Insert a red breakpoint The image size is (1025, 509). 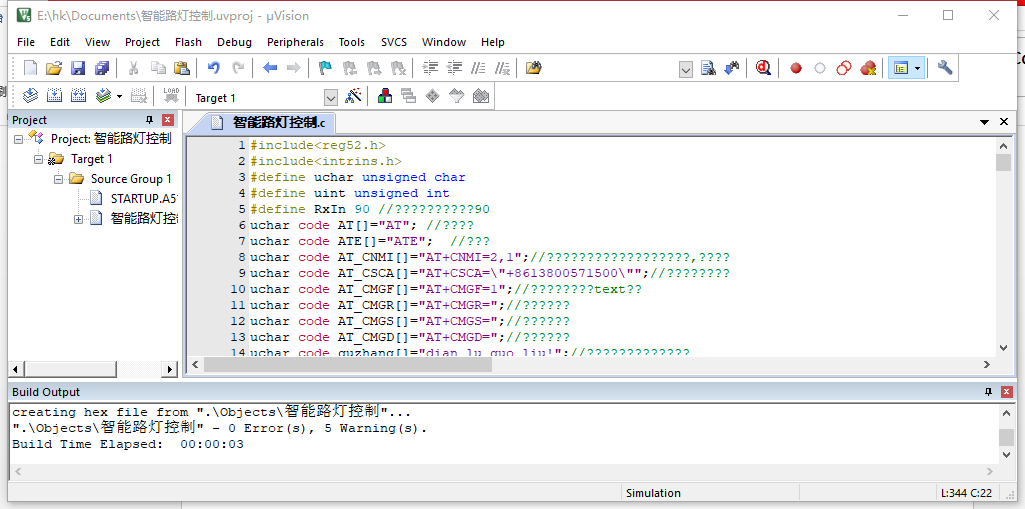click(x=796, y=68)
